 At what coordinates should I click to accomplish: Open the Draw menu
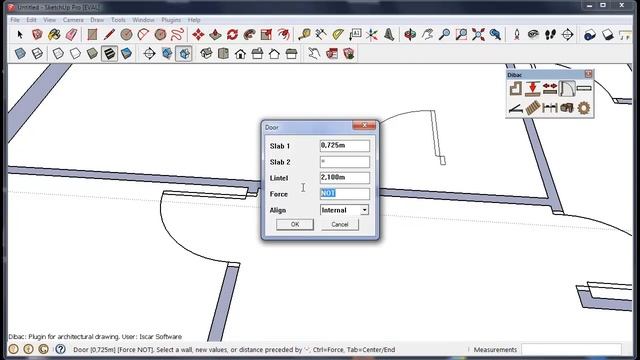[x=97, y=20]
